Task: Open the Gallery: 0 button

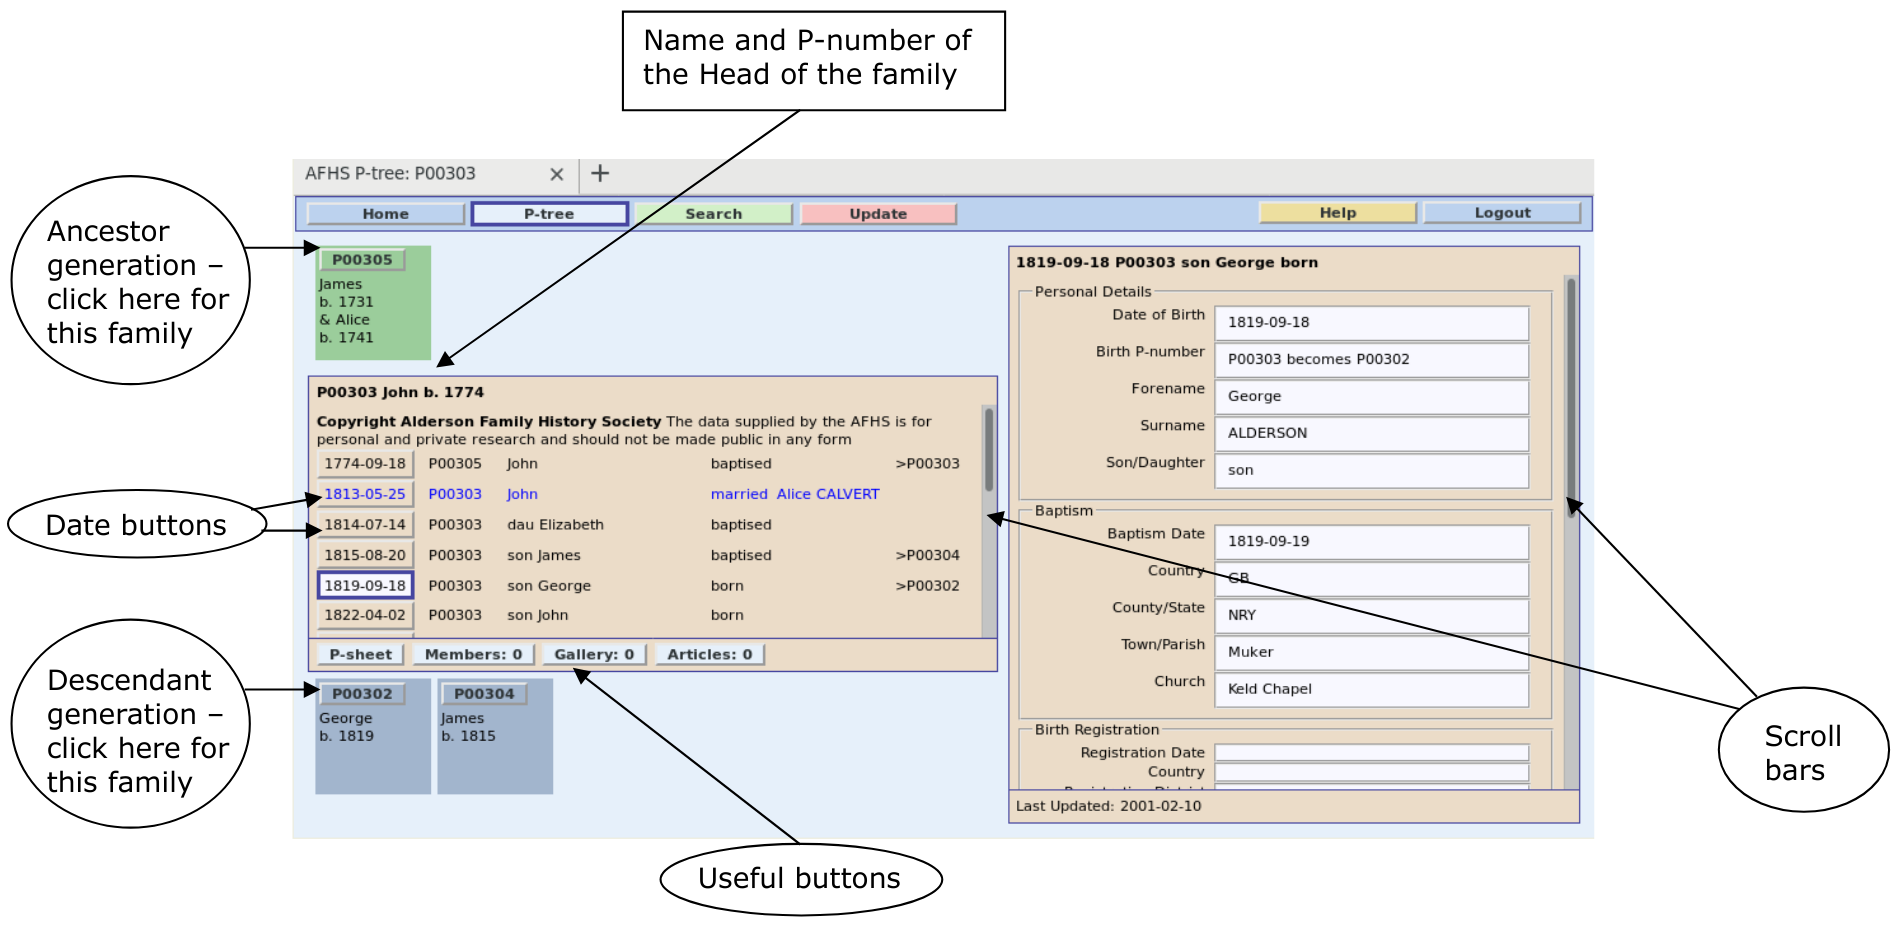Action: 594,655
